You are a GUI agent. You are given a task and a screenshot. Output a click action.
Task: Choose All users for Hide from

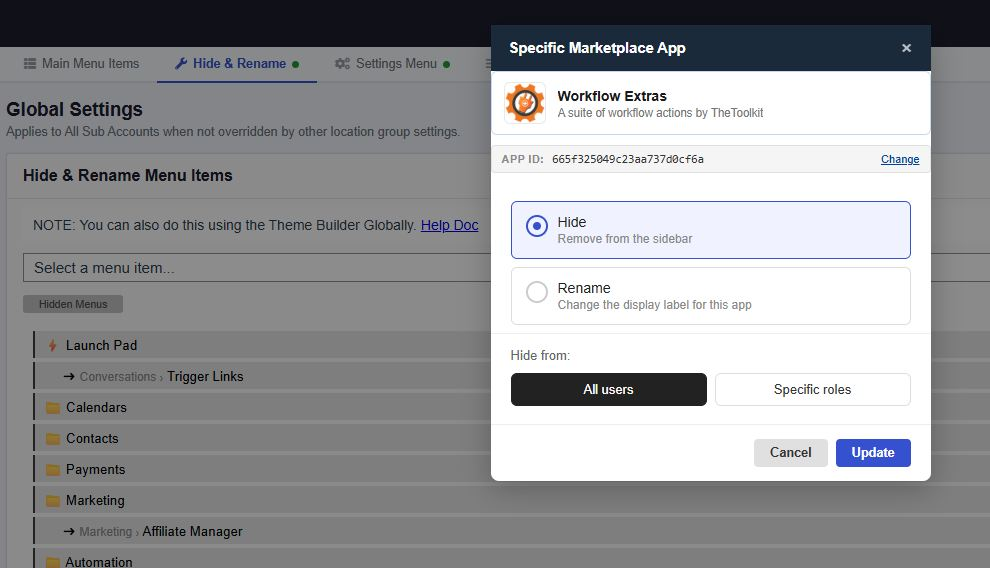609,389
